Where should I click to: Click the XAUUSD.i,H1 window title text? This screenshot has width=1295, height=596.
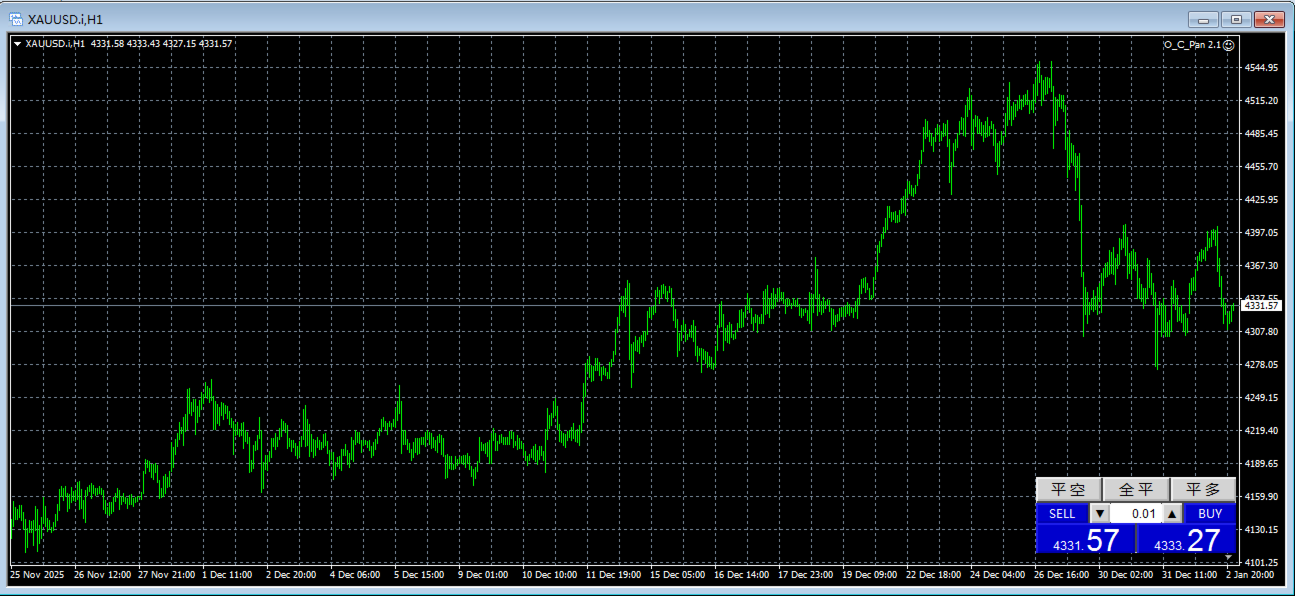(x=65, y=19)
